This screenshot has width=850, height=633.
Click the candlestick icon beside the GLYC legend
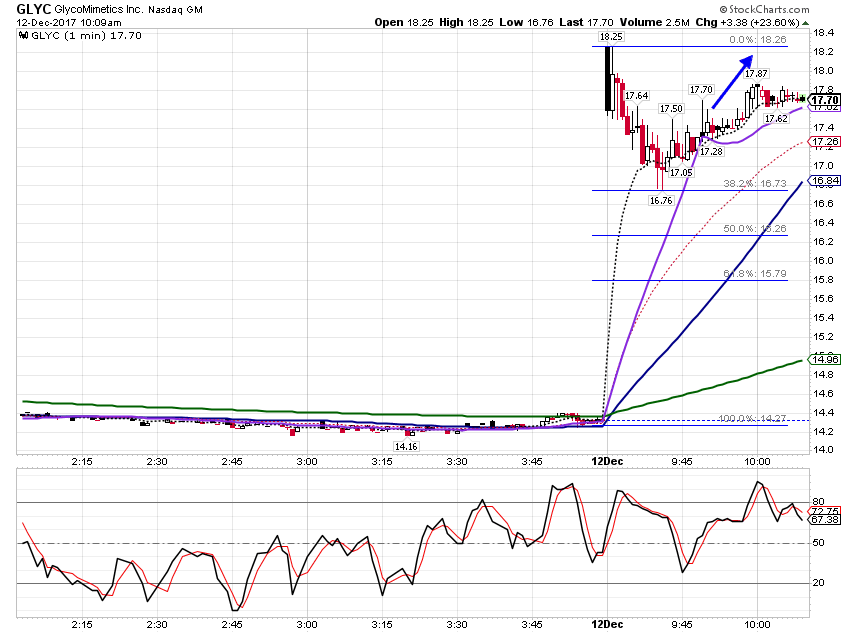point(23,36)
